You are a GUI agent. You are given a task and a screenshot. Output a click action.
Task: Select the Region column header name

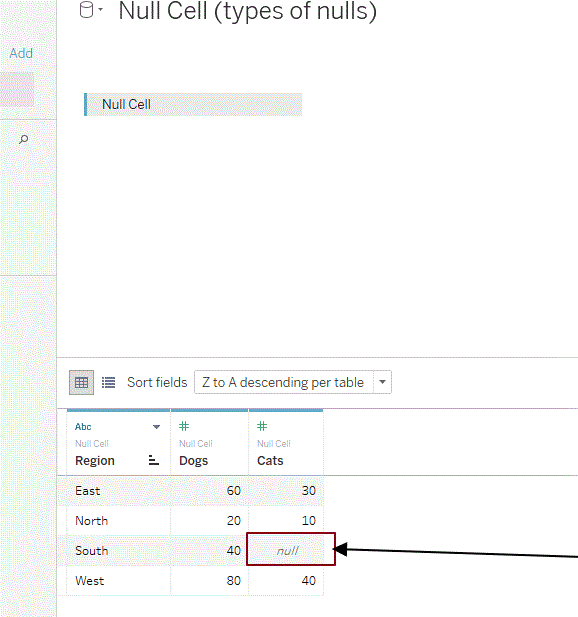95,460
